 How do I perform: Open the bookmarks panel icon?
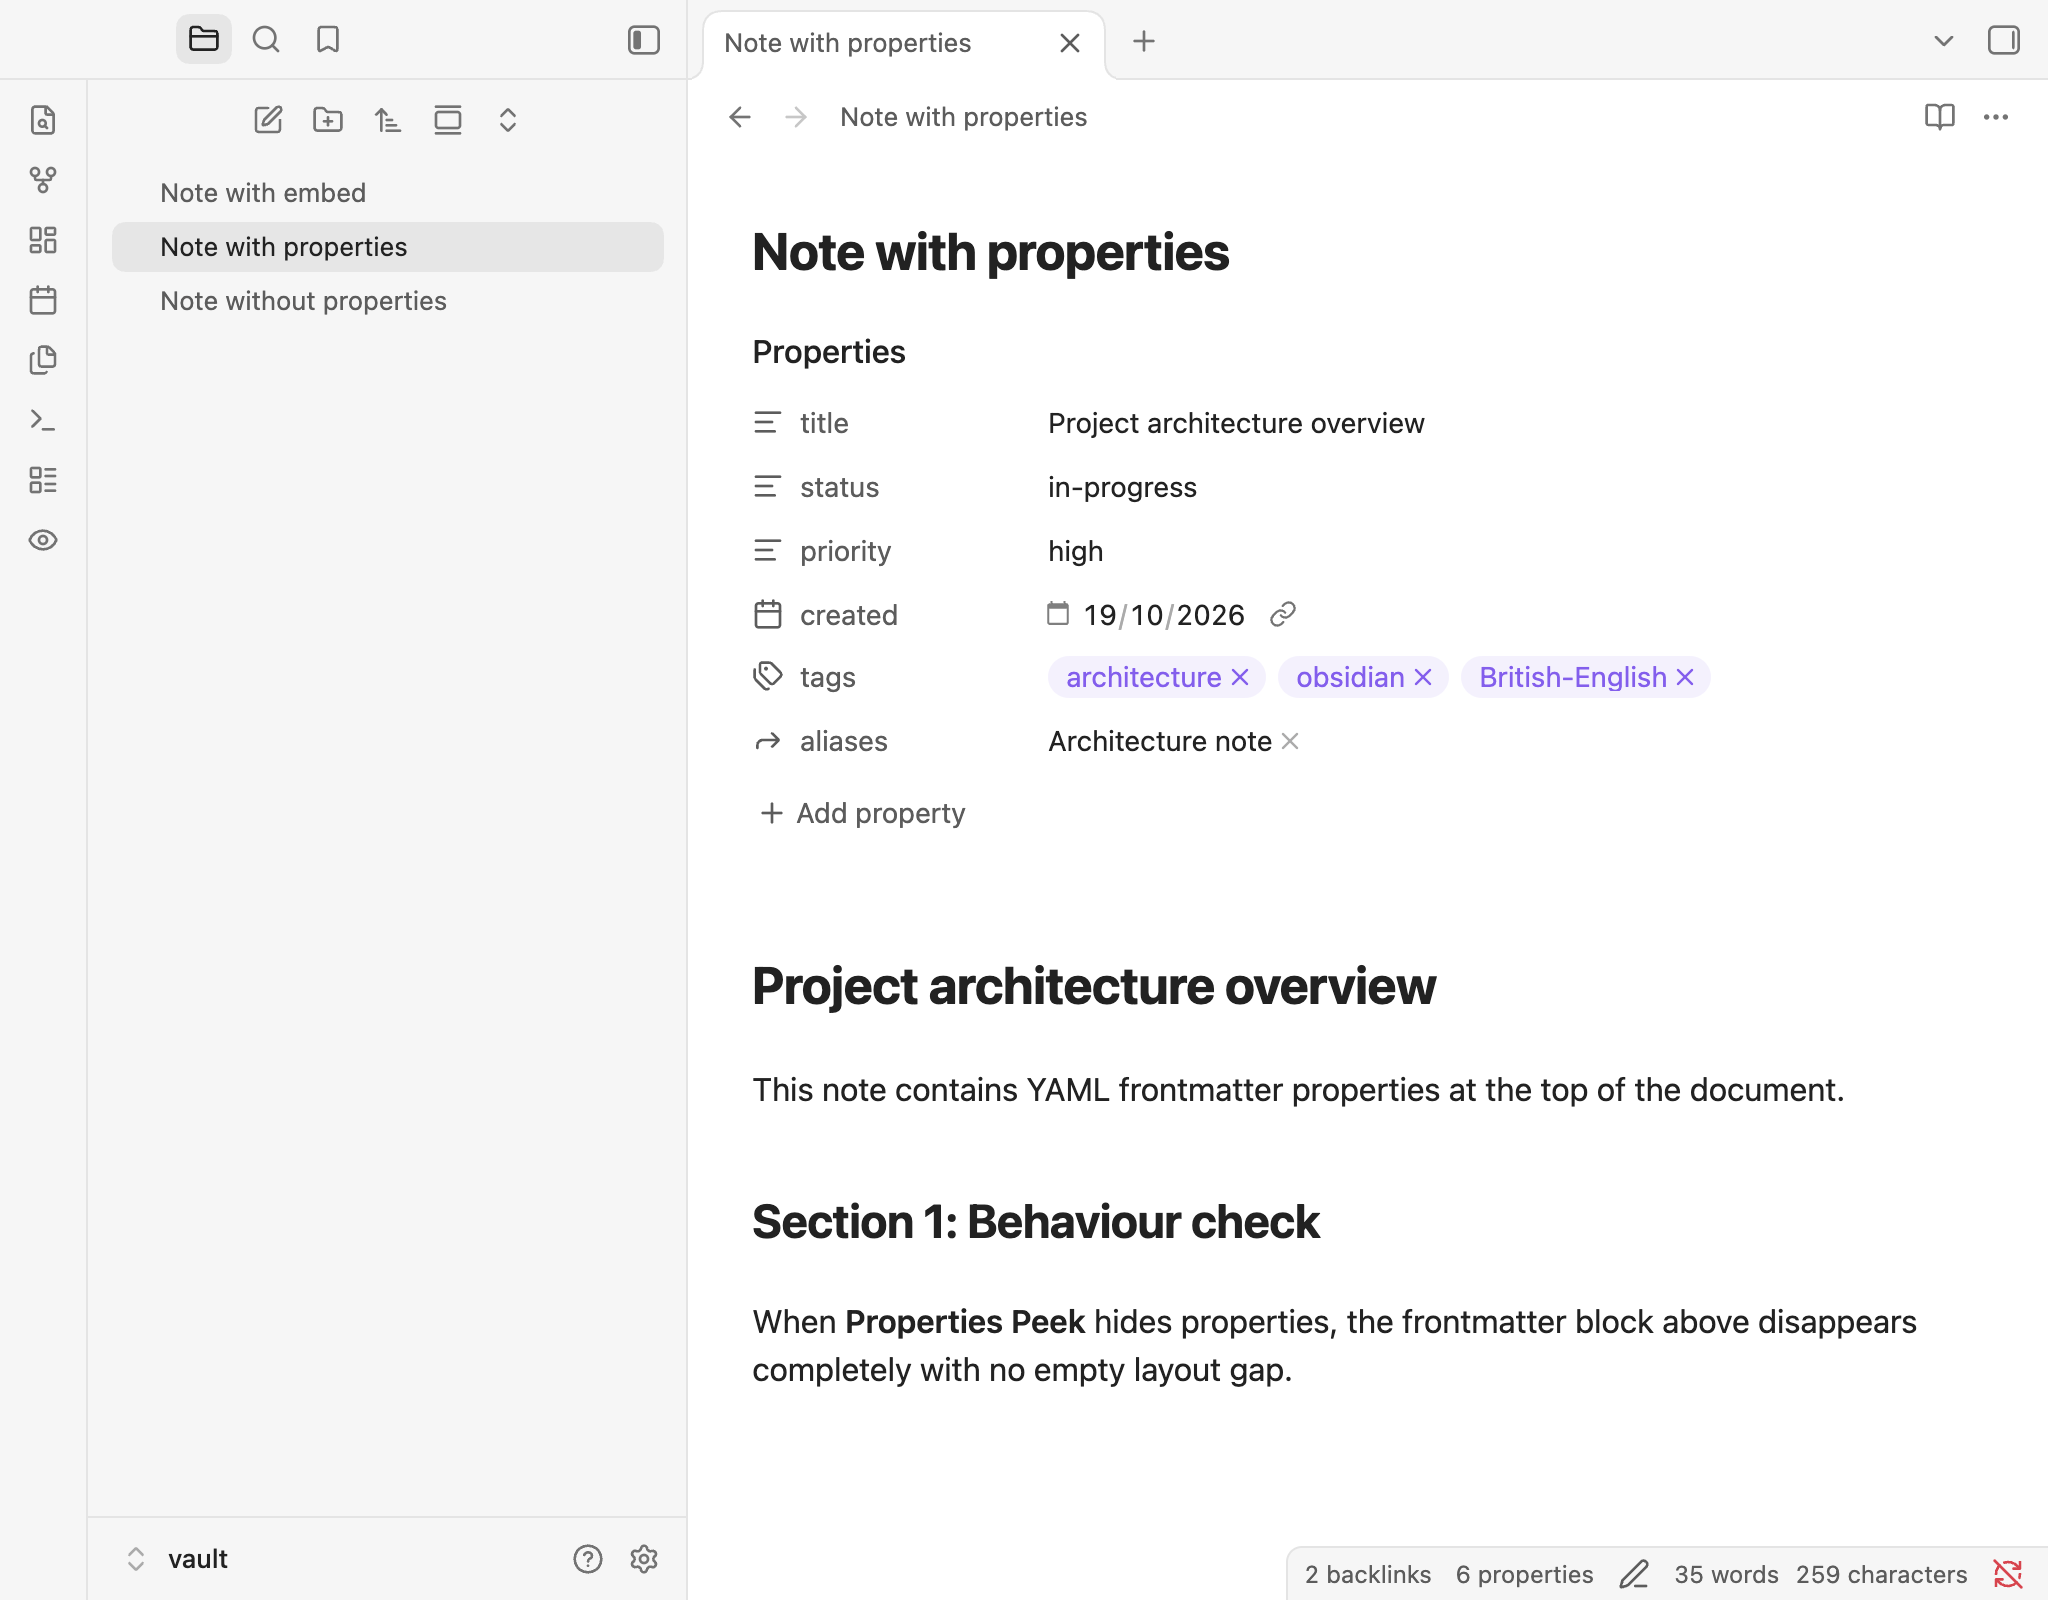coord(328,40)
